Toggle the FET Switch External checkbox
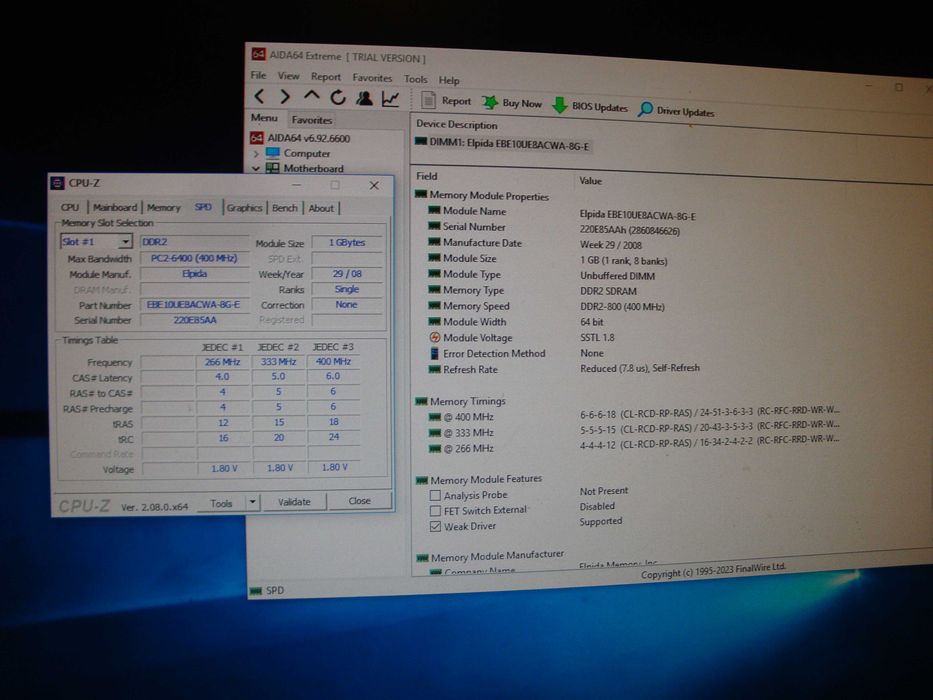 [x=436, y=511]
